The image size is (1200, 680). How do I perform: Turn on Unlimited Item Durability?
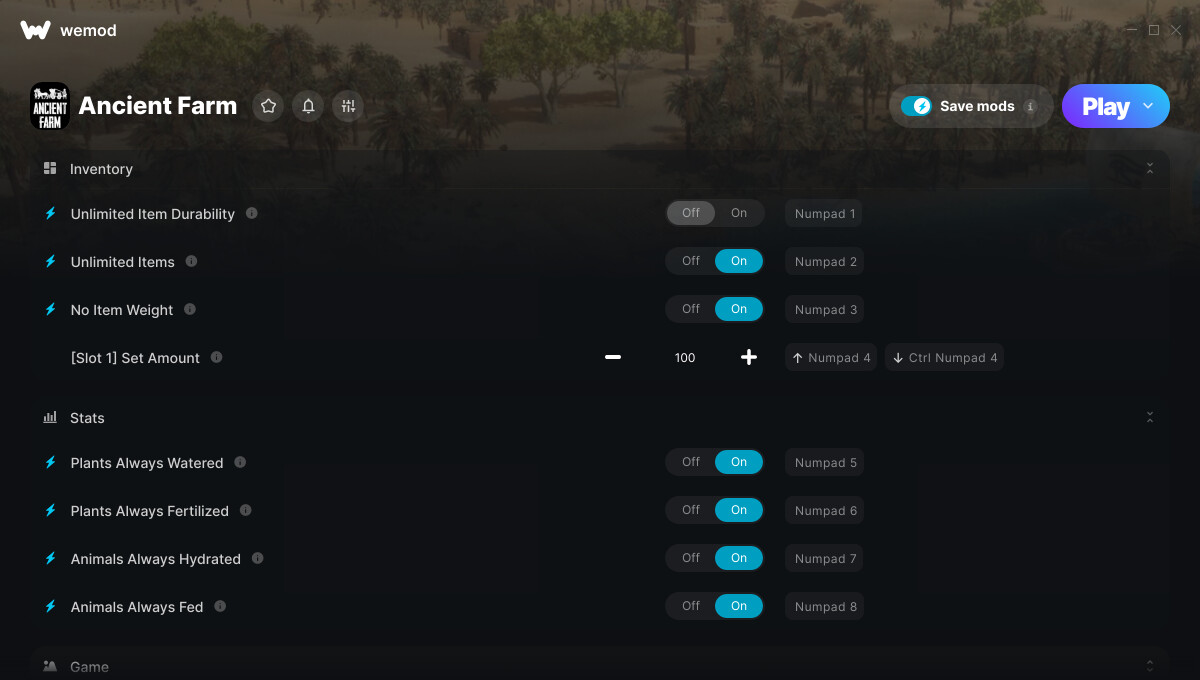click(739, 213)
